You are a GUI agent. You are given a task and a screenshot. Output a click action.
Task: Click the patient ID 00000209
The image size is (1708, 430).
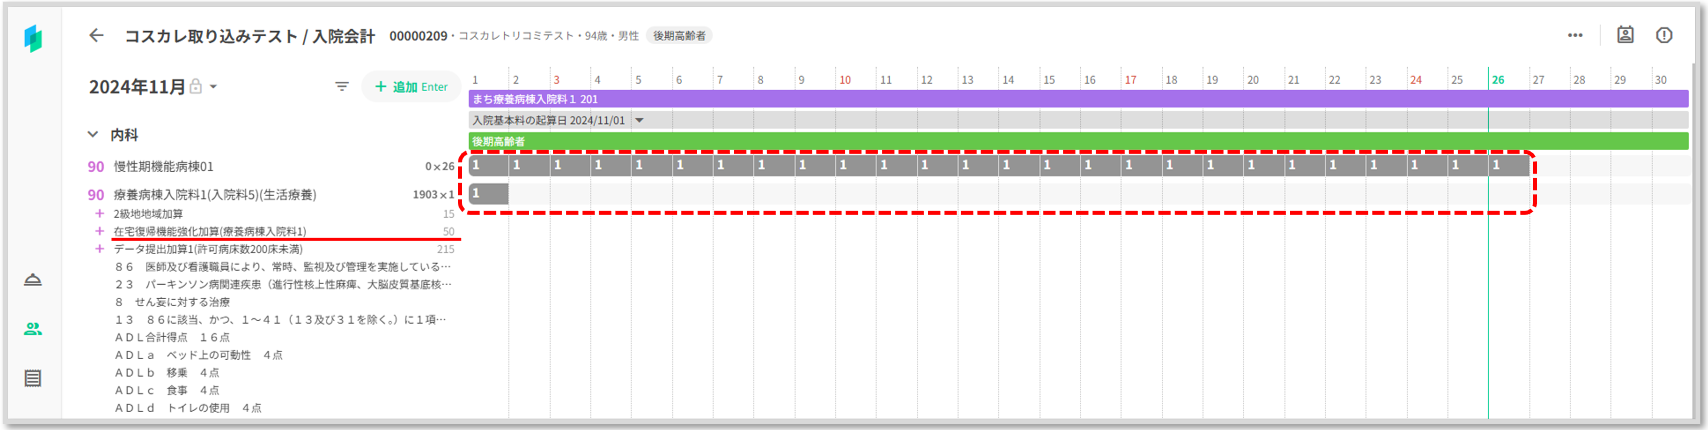[418, 36]
